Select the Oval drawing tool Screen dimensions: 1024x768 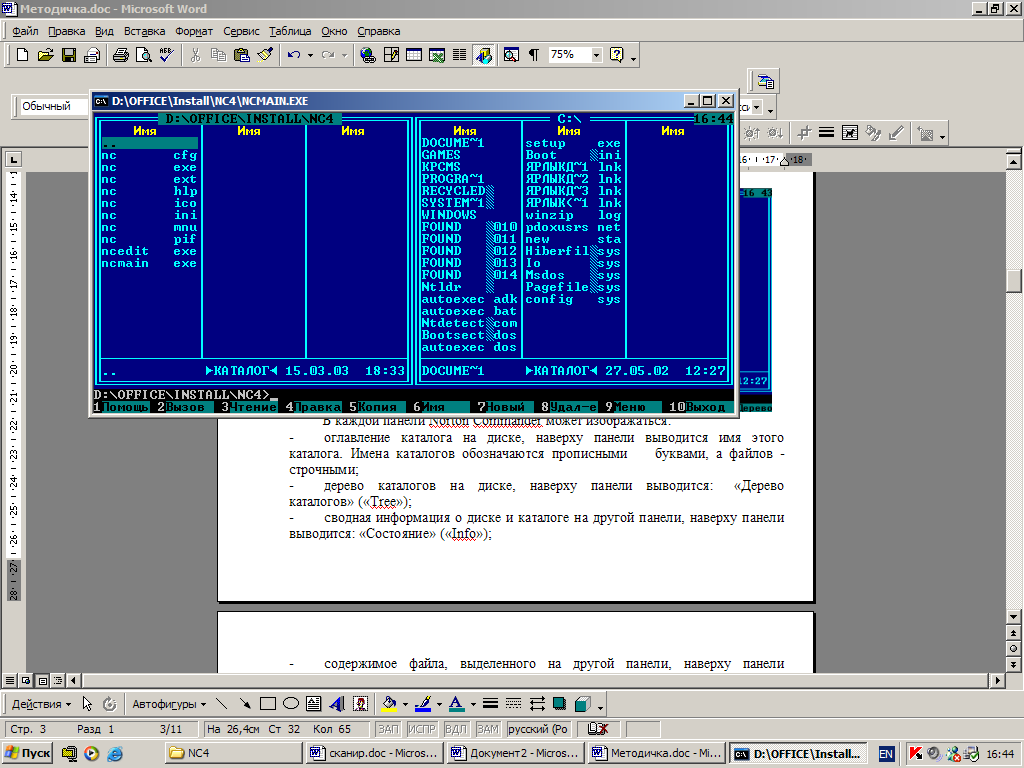click(291, 704)
